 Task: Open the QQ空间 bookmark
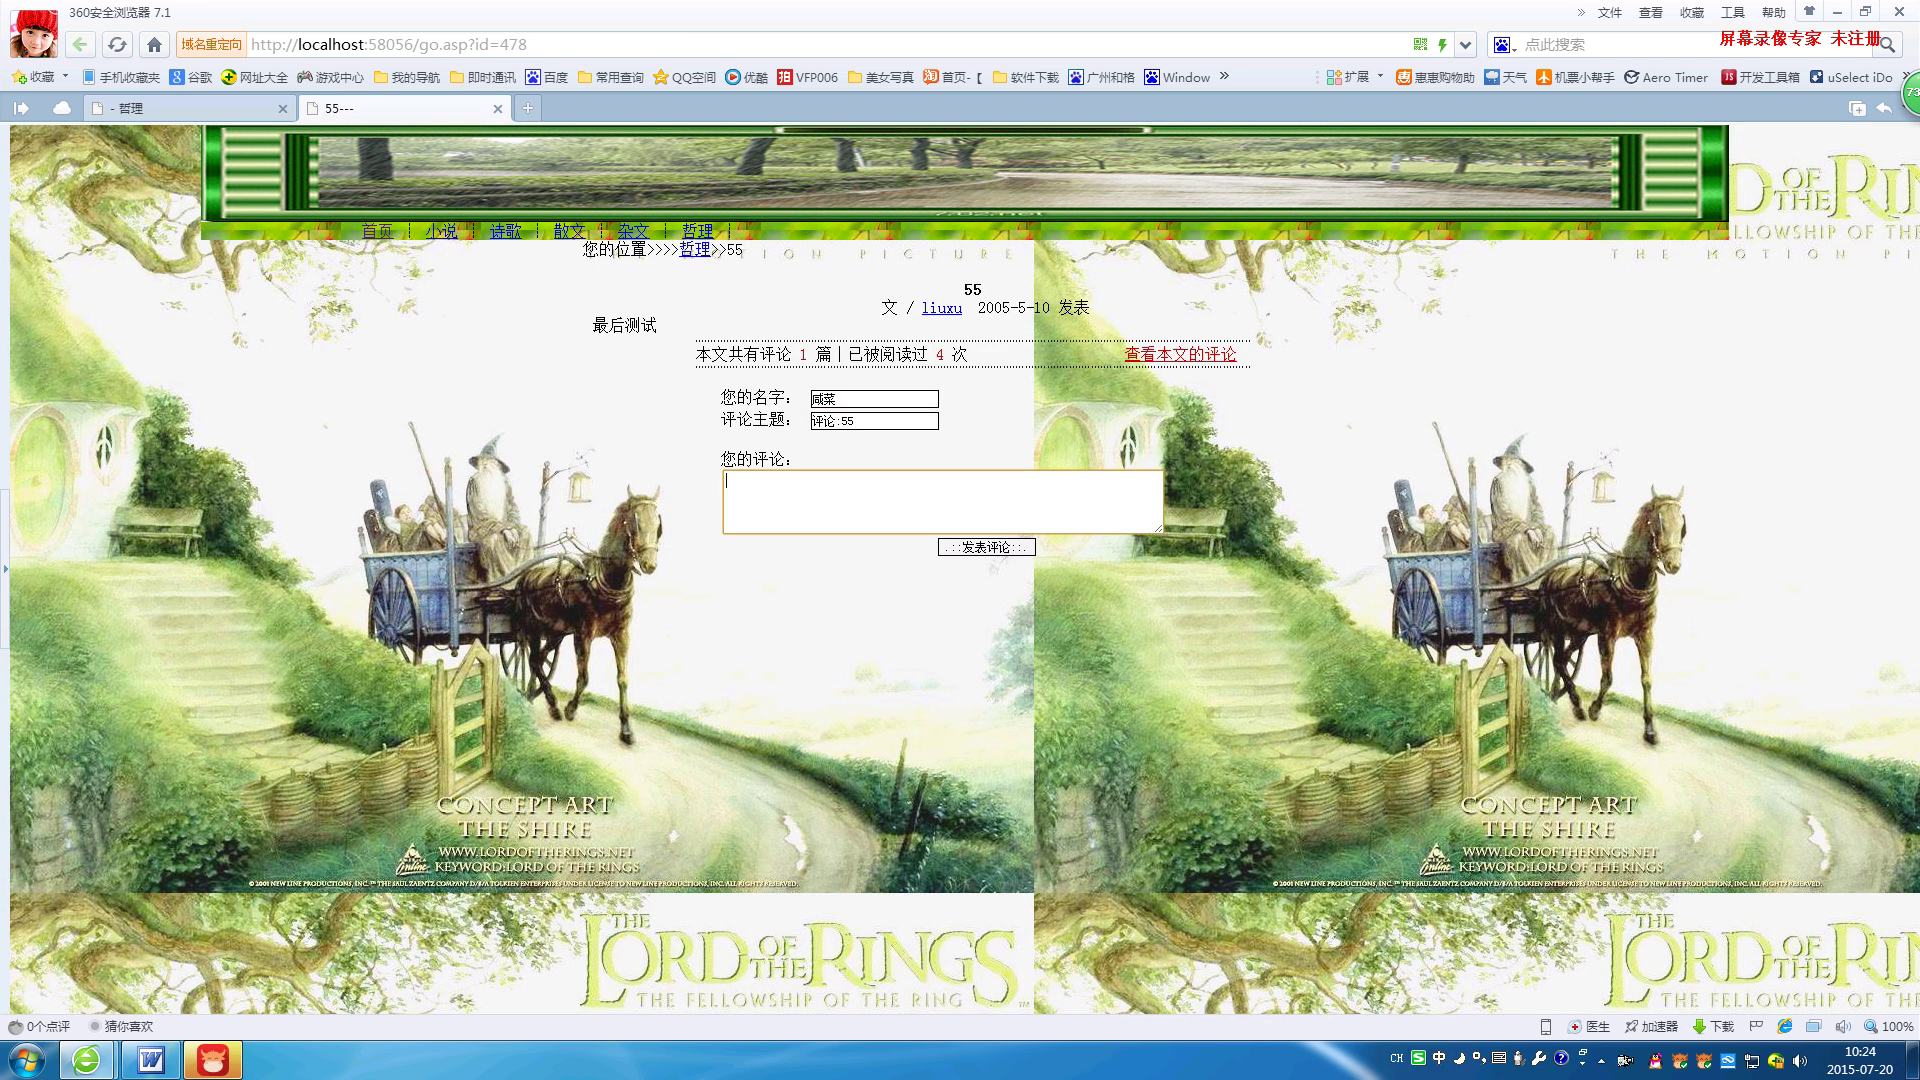coord(685,77)
